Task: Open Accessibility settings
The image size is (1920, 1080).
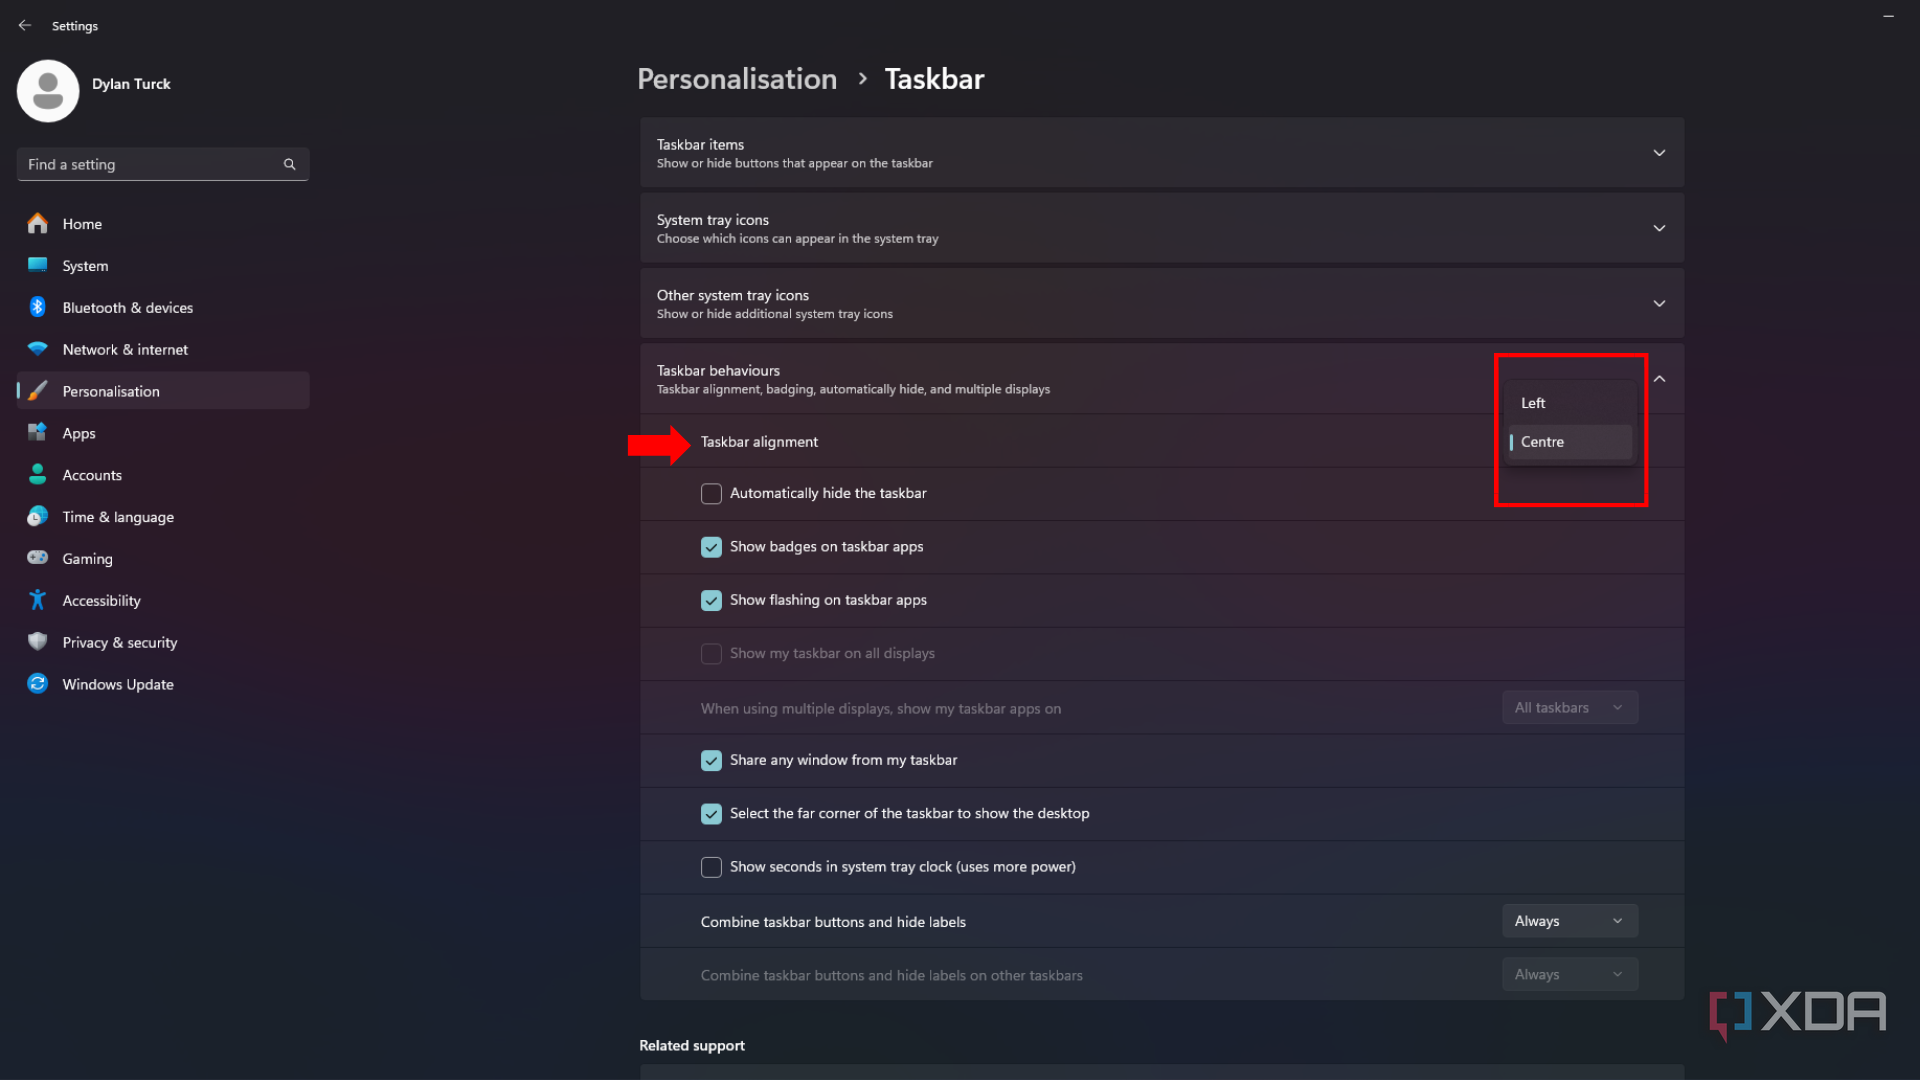Action: tap(100, 600)
